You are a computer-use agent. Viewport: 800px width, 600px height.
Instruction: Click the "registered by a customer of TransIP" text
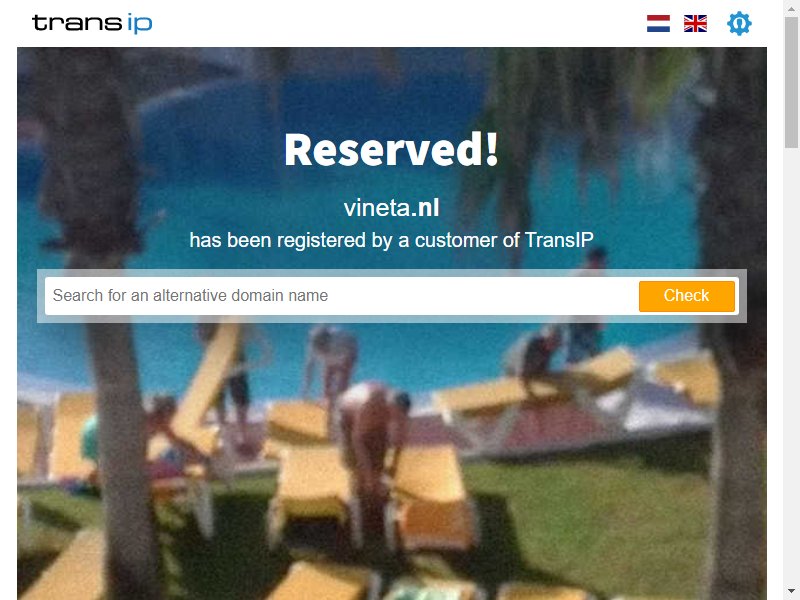tap(435, 240)
